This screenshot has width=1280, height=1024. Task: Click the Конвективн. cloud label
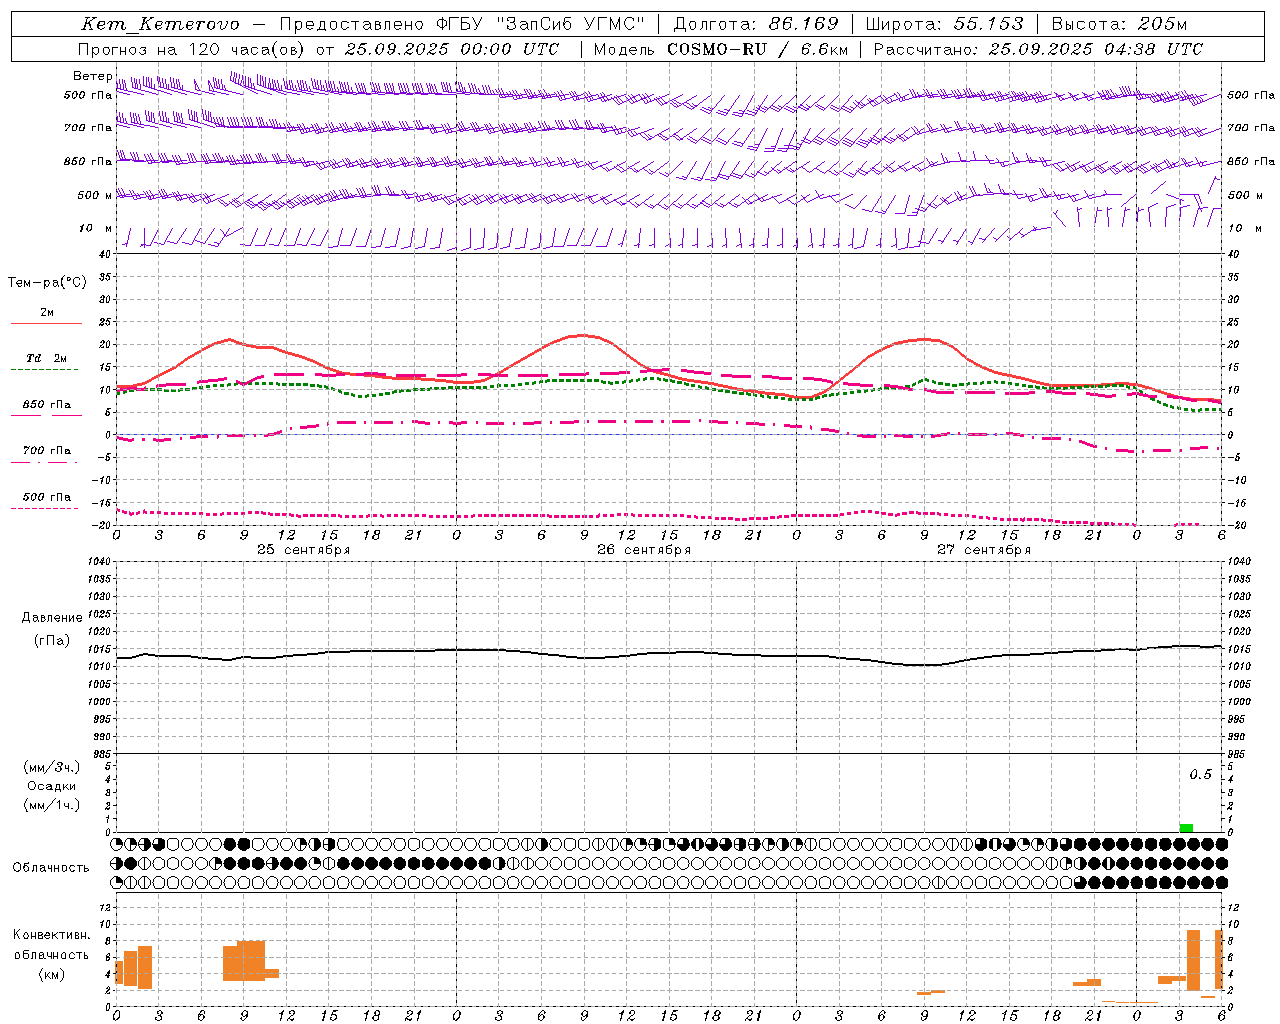click(51, 935)
